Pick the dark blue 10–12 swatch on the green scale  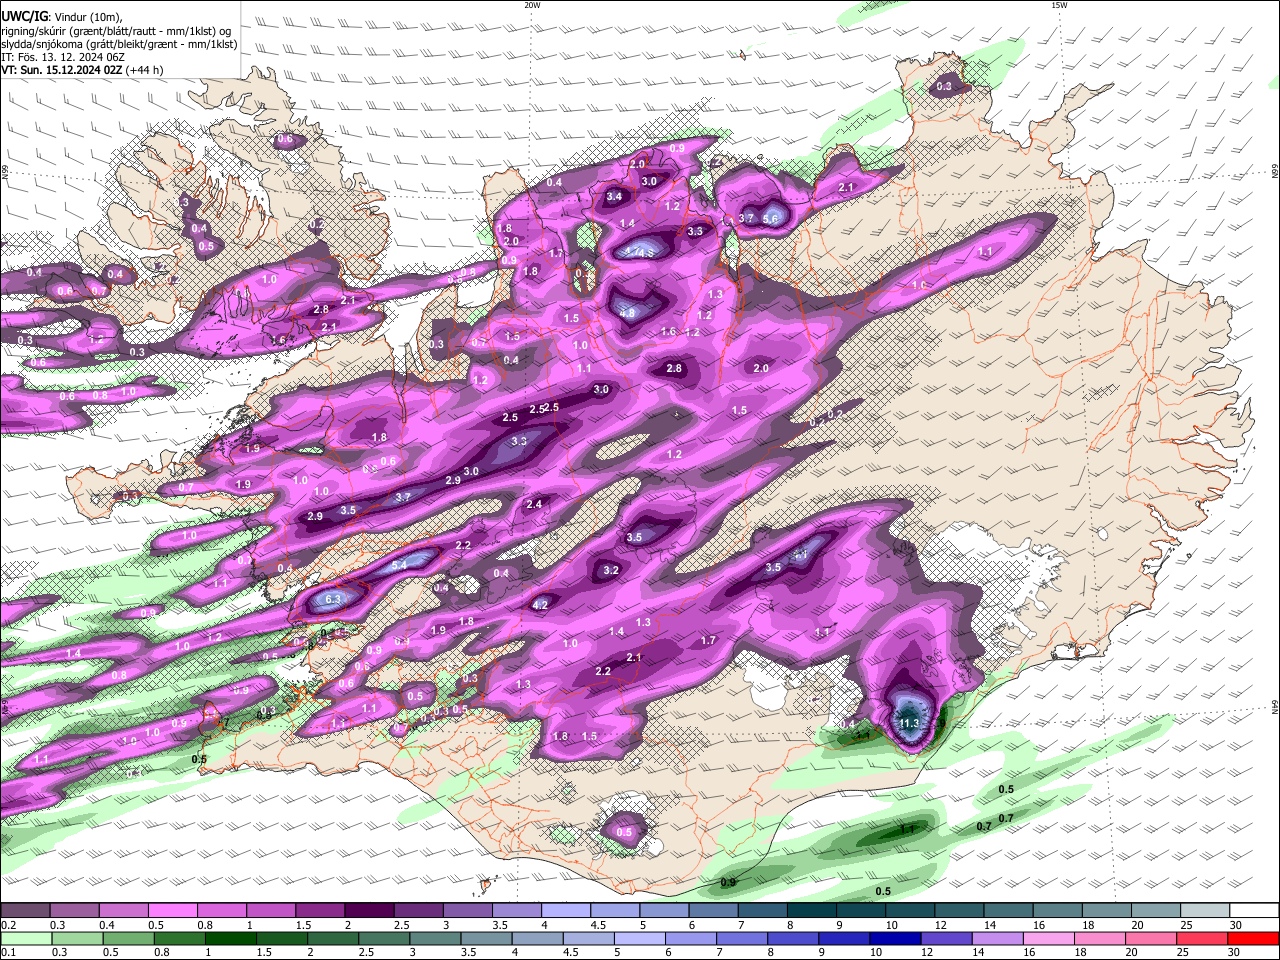pyautogui.click(x=893, y=938)
